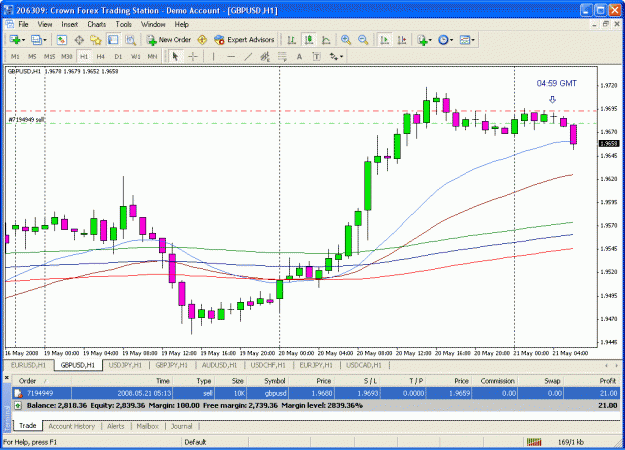Image resolution: width=625 pixels, height=450 pixels.
Task: Open the Insert menu
Action: [x=70, y=24]
